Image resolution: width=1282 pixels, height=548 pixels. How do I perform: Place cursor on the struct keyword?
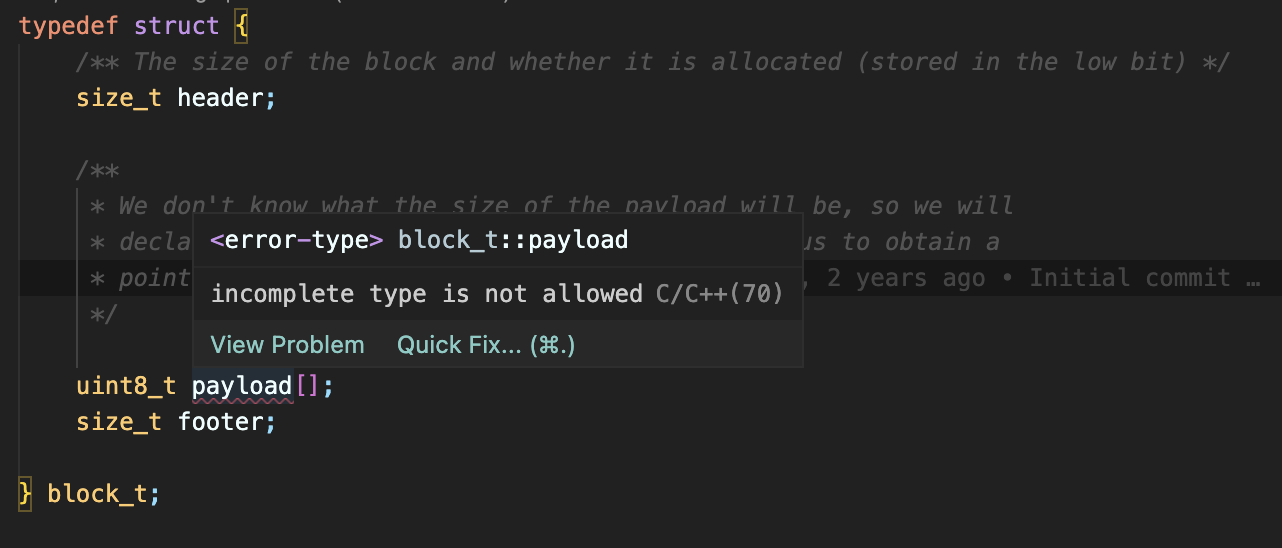pos(176,26)
